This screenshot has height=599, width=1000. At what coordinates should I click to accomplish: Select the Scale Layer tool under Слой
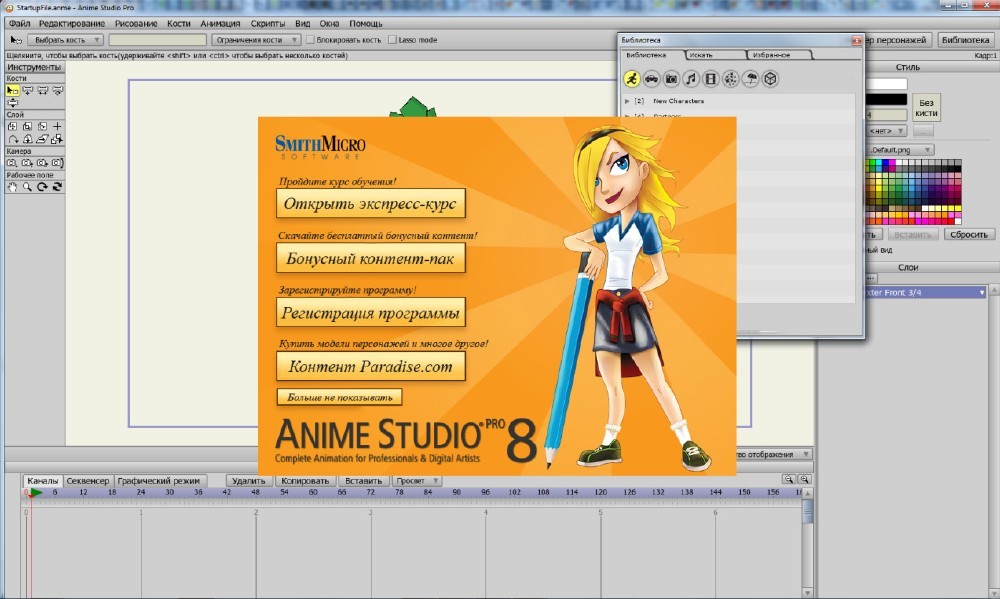click(27, 126)
